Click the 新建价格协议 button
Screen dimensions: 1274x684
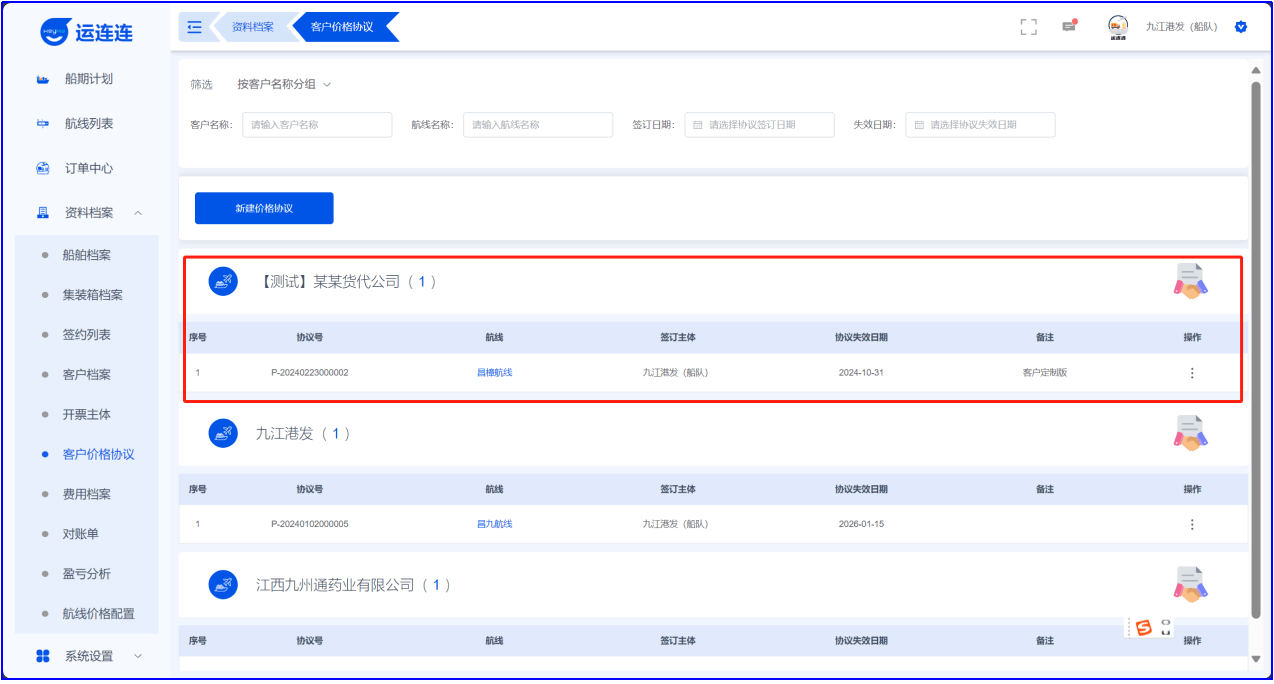(264, 208)
